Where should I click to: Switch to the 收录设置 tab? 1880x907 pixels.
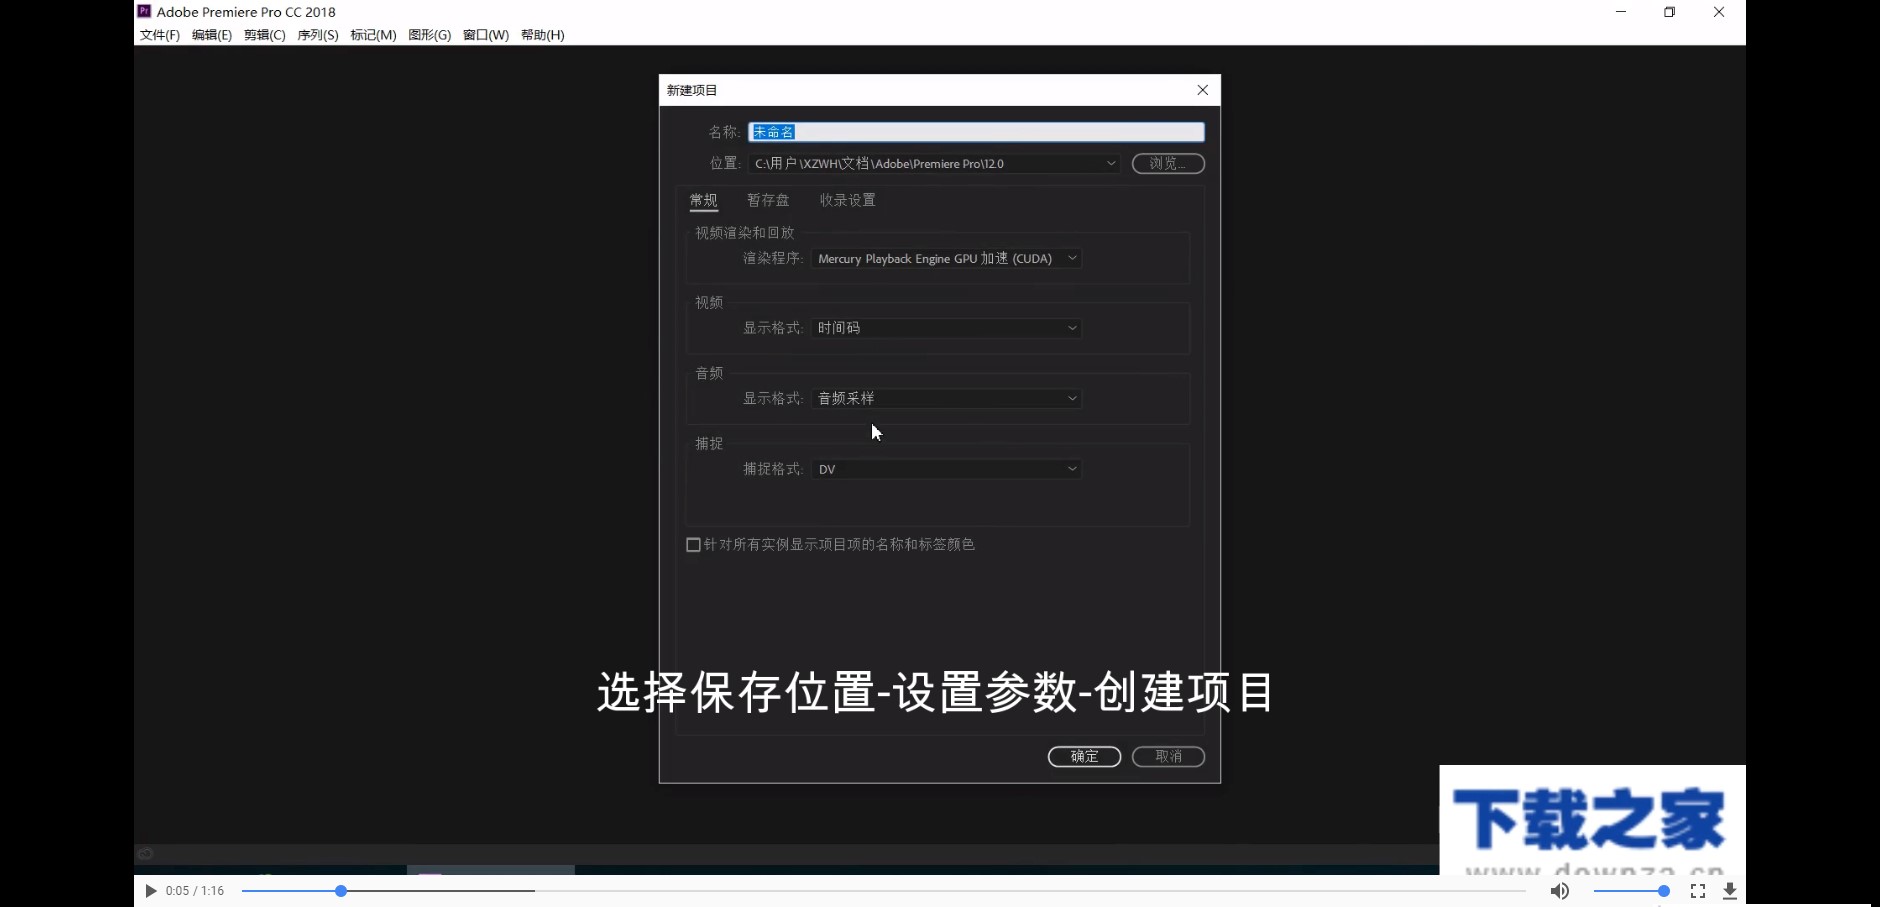(846, 200)
